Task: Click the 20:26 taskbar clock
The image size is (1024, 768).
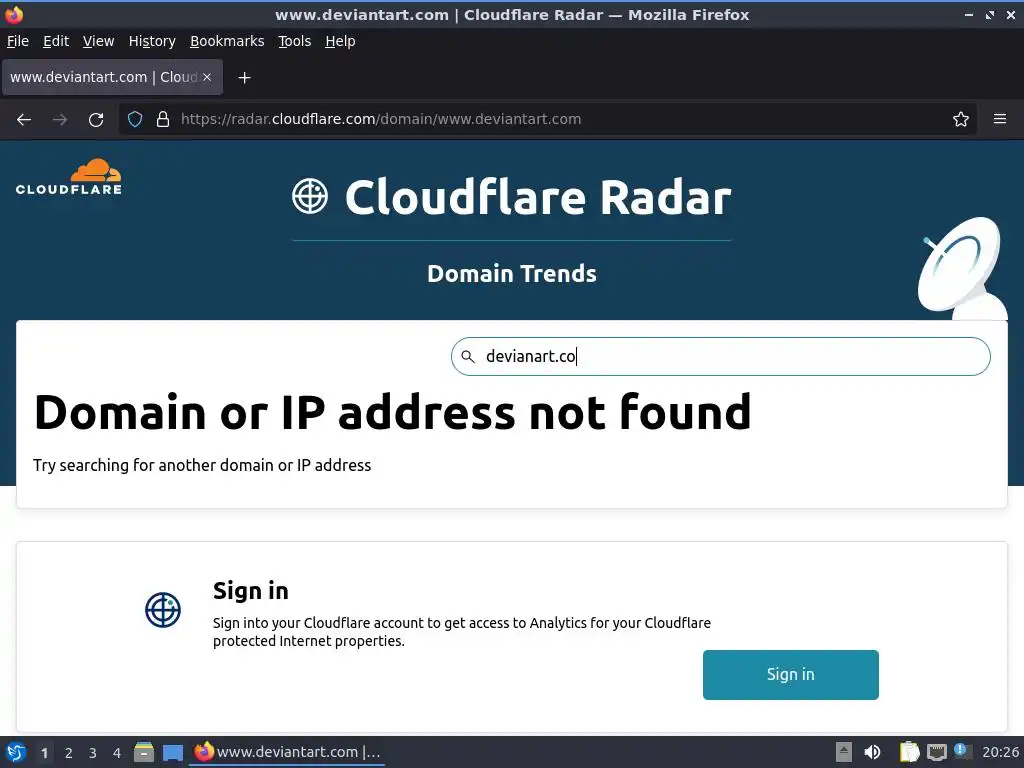Action: pos(1000,752)
